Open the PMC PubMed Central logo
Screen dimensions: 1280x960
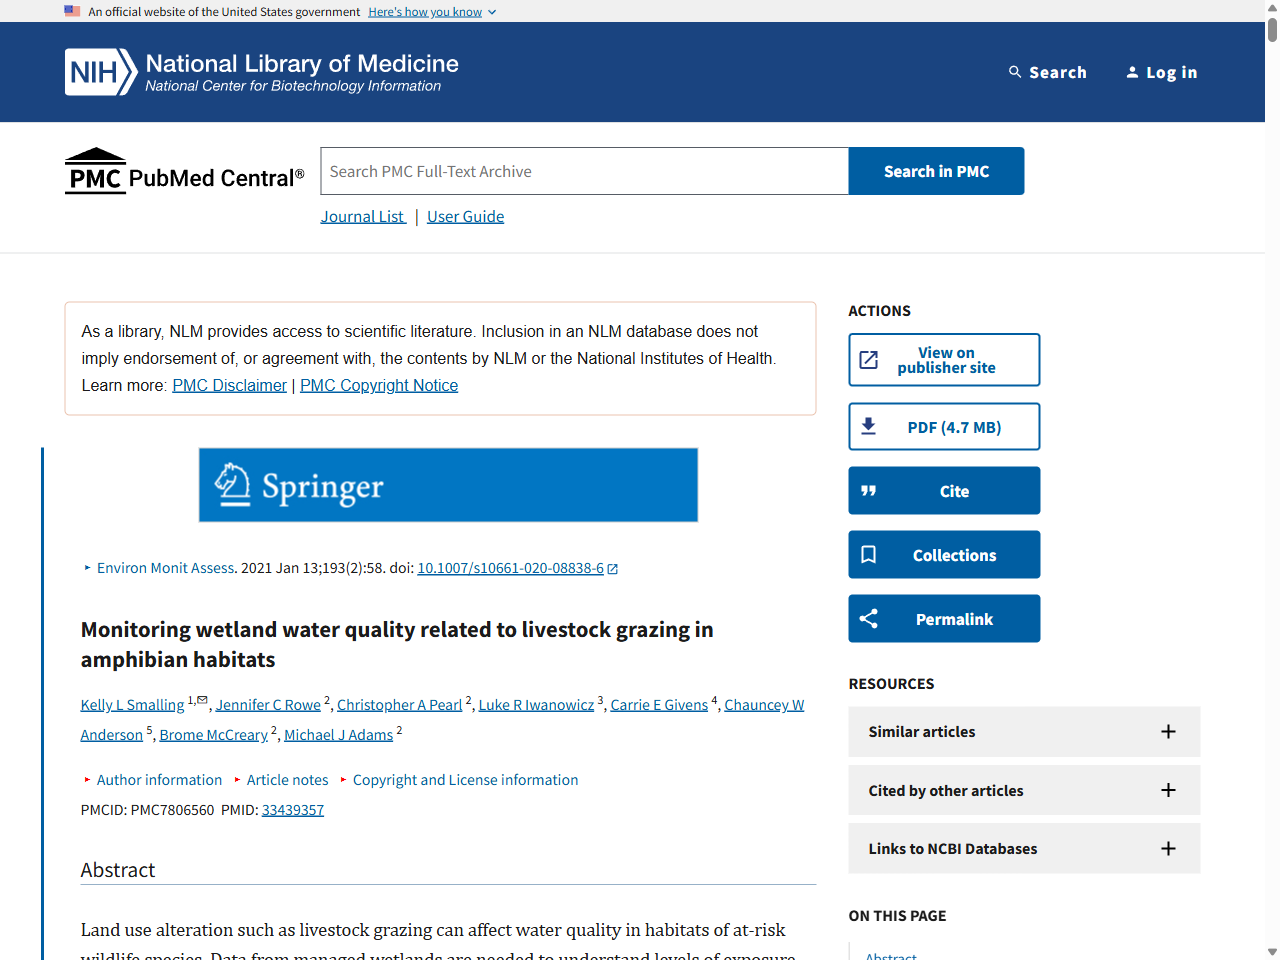point(185,171)
